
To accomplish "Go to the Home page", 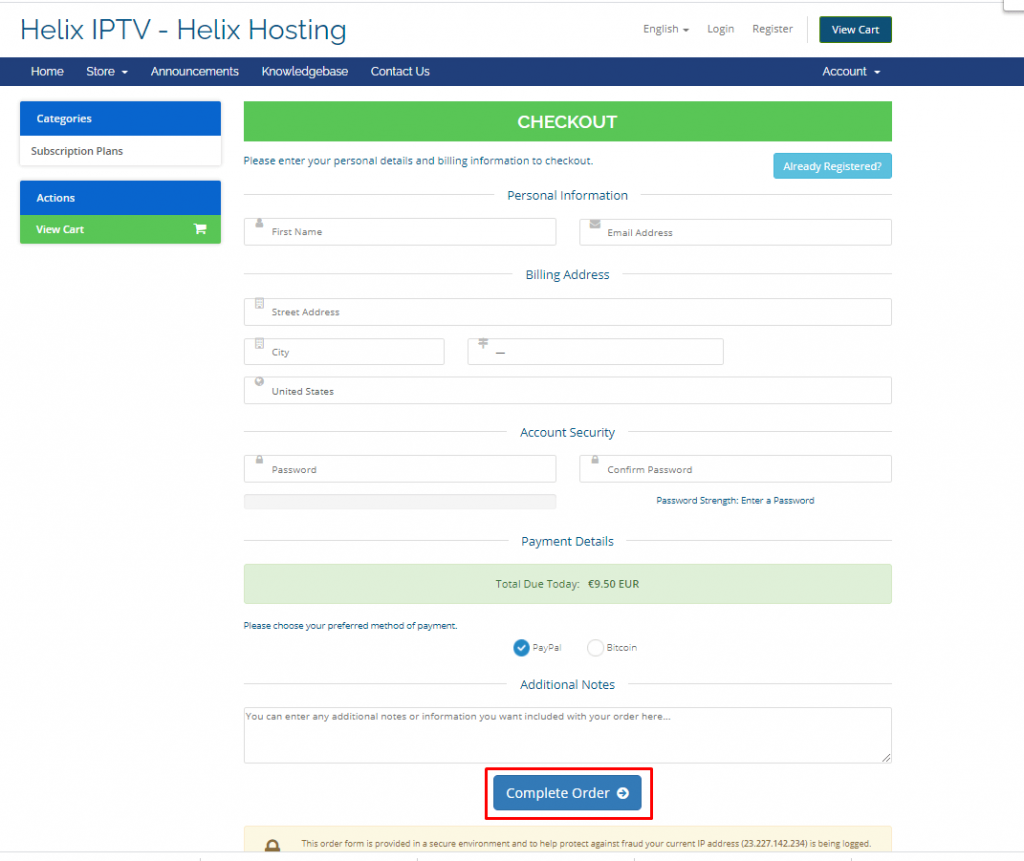I will coord(47,72).
